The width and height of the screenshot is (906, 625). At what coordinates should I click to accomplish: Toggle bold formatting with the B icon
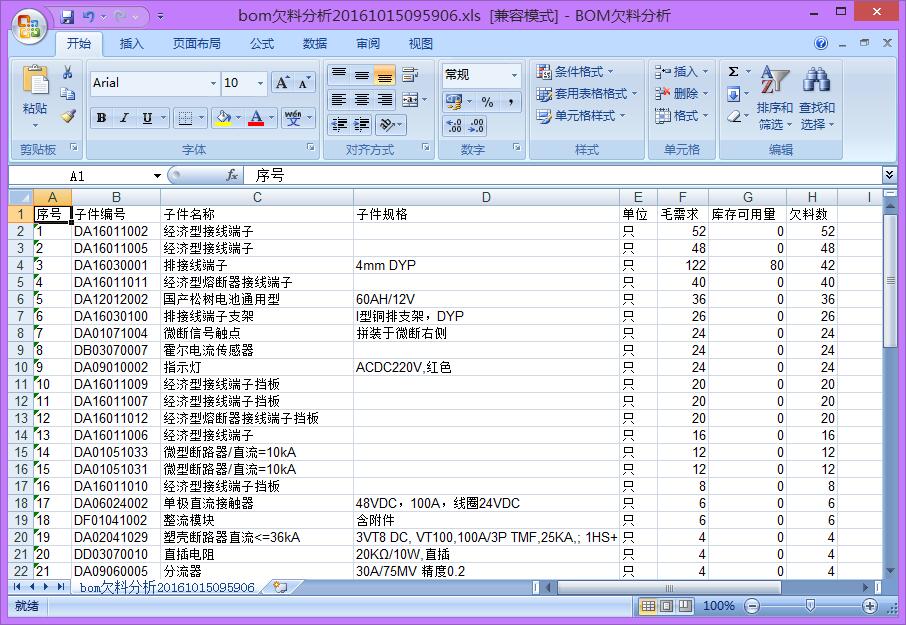(101, 118)
